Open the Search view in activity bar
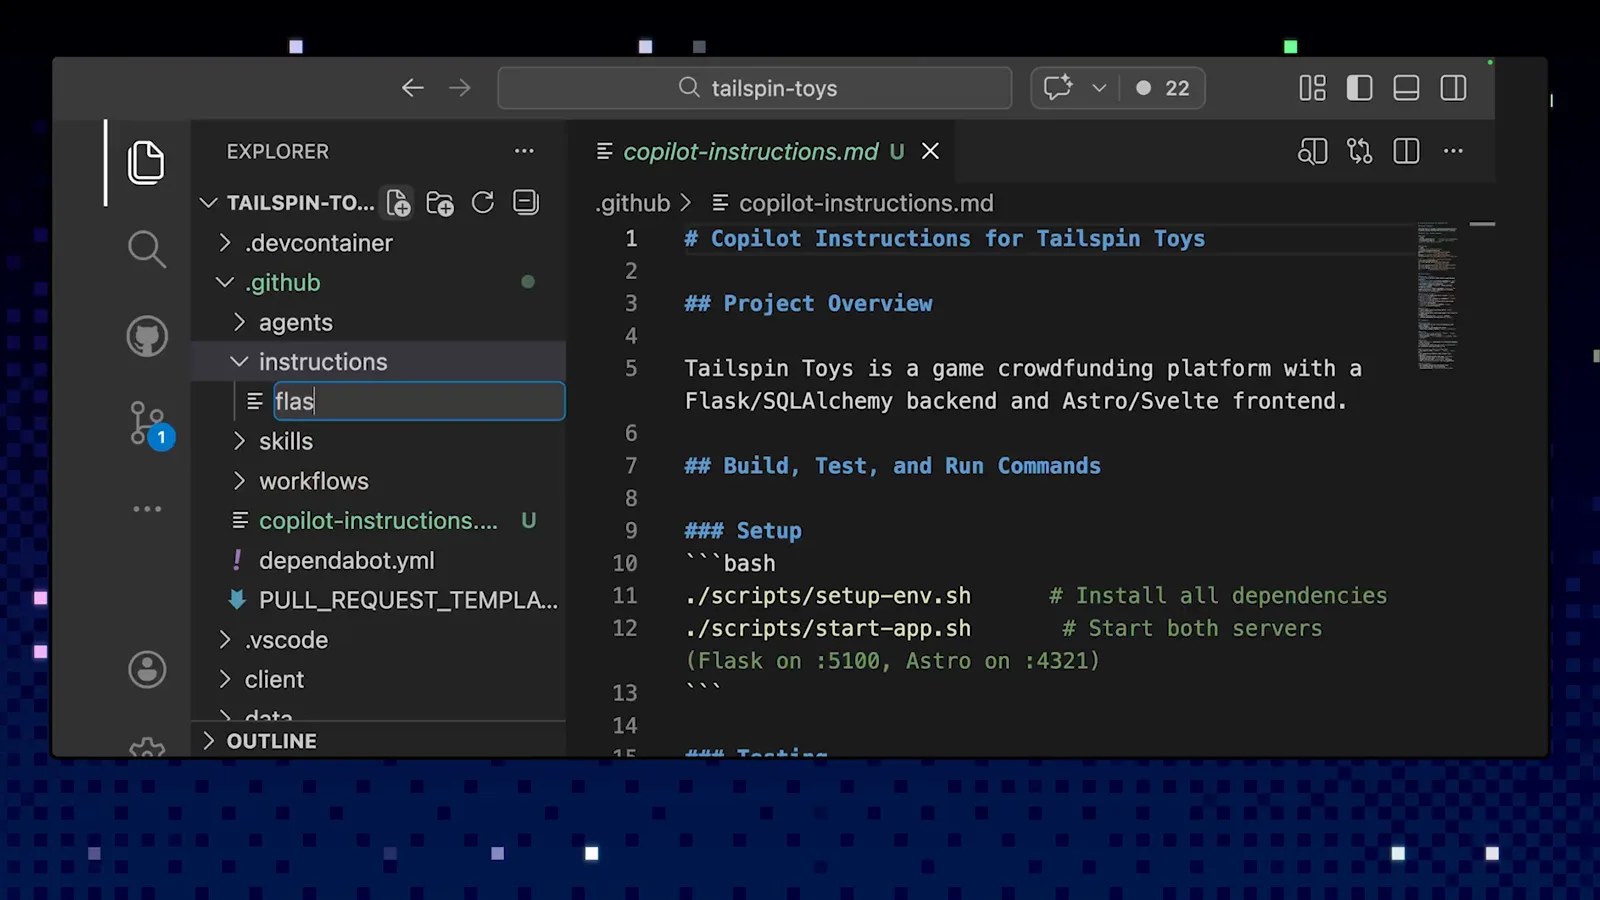This screenshot has height=900, width=1600. coord(147,249)
